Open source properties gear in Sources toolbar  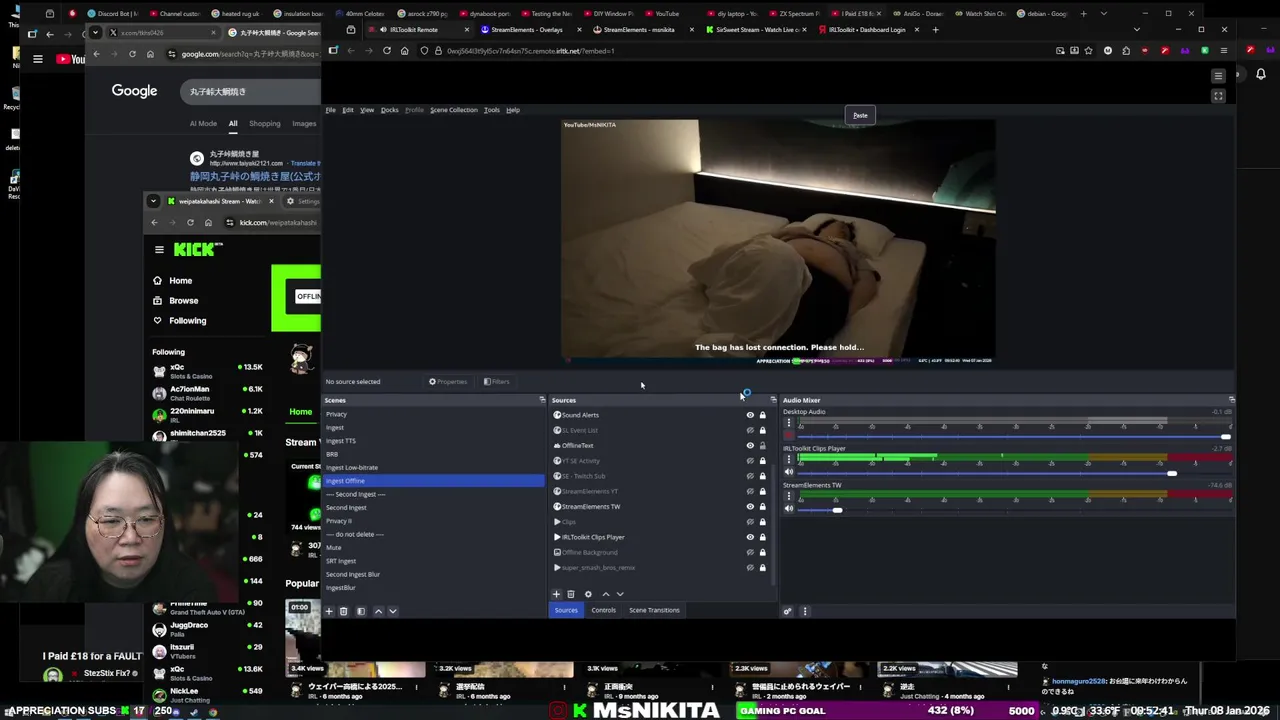[588, 594]
